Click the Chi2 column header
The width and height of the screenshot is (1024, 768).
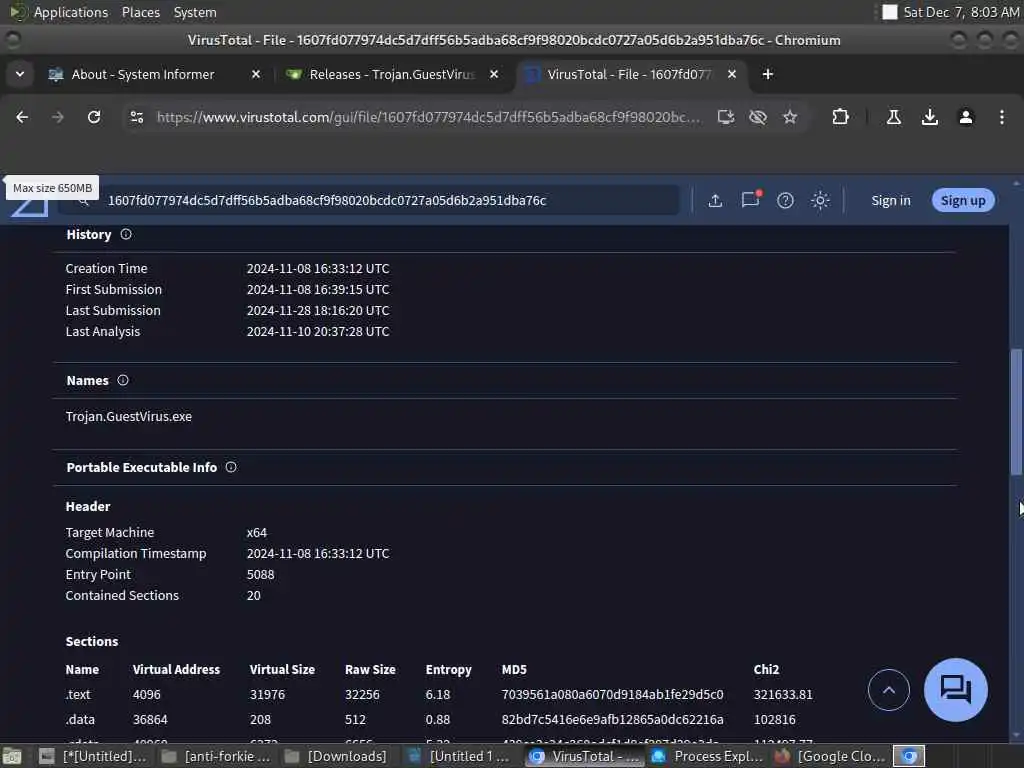pyautogui.click(x=766, y=669)
